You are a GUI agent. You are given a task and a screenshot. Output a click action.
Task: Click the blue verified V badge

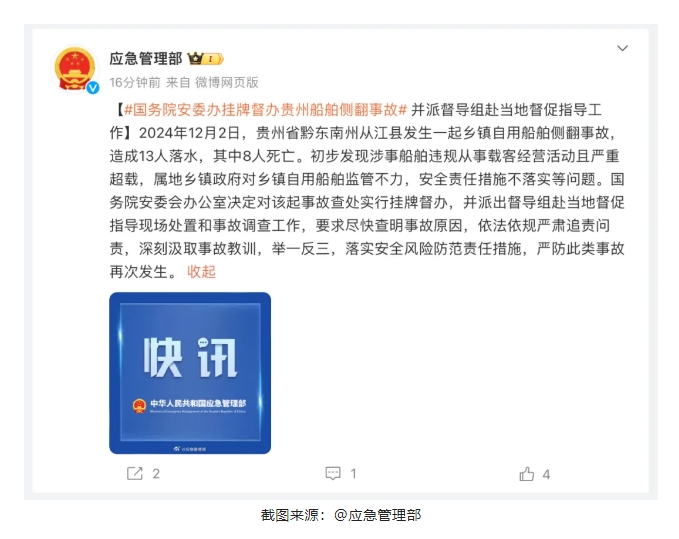tap(93, 88)
